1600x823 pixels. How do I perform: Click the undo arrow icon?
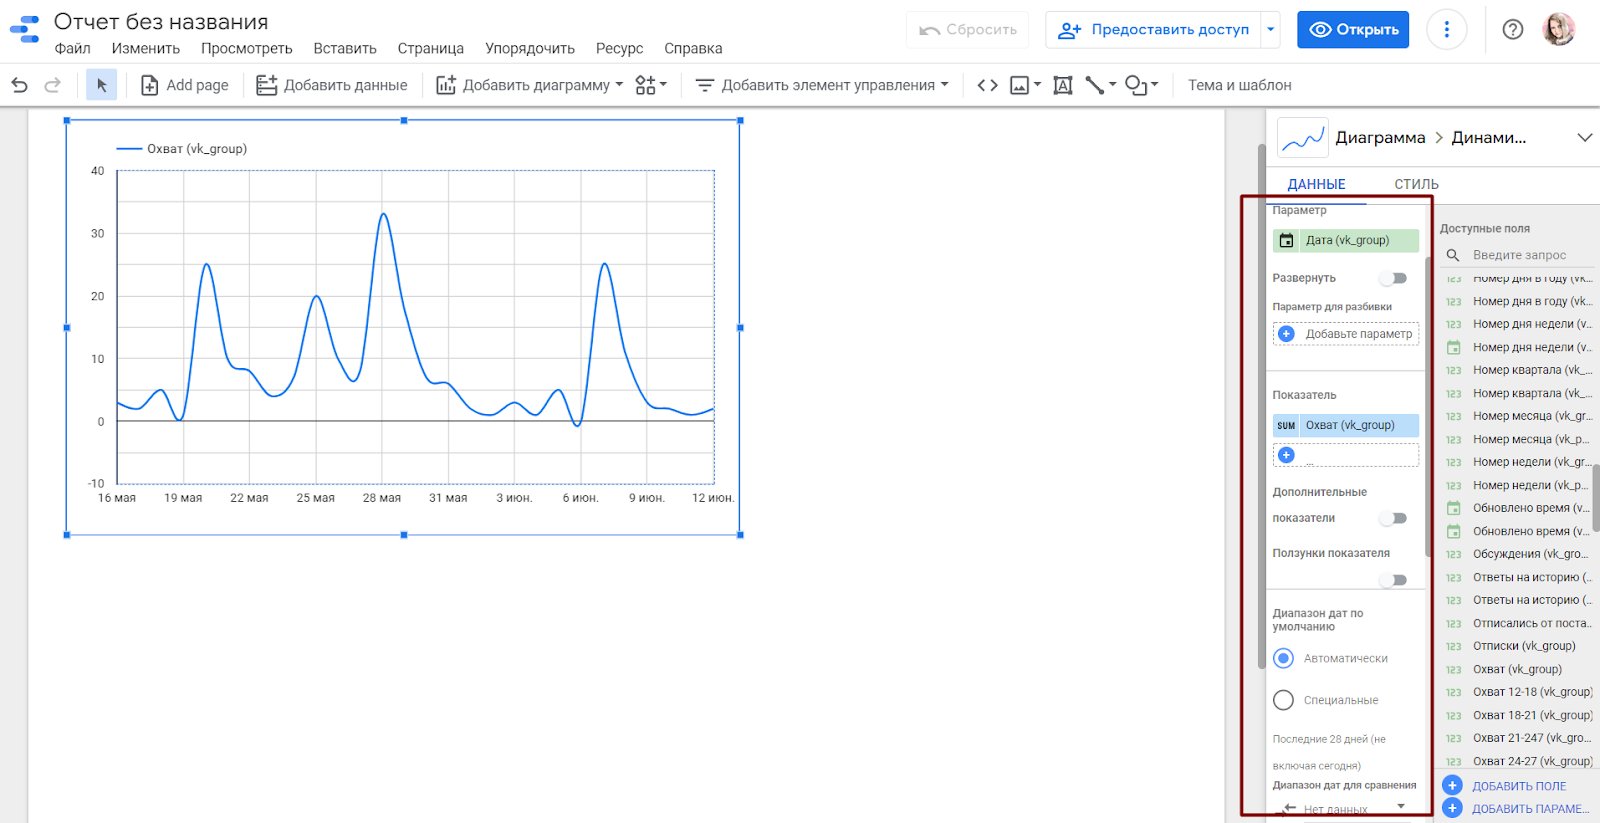click(19, 85)
